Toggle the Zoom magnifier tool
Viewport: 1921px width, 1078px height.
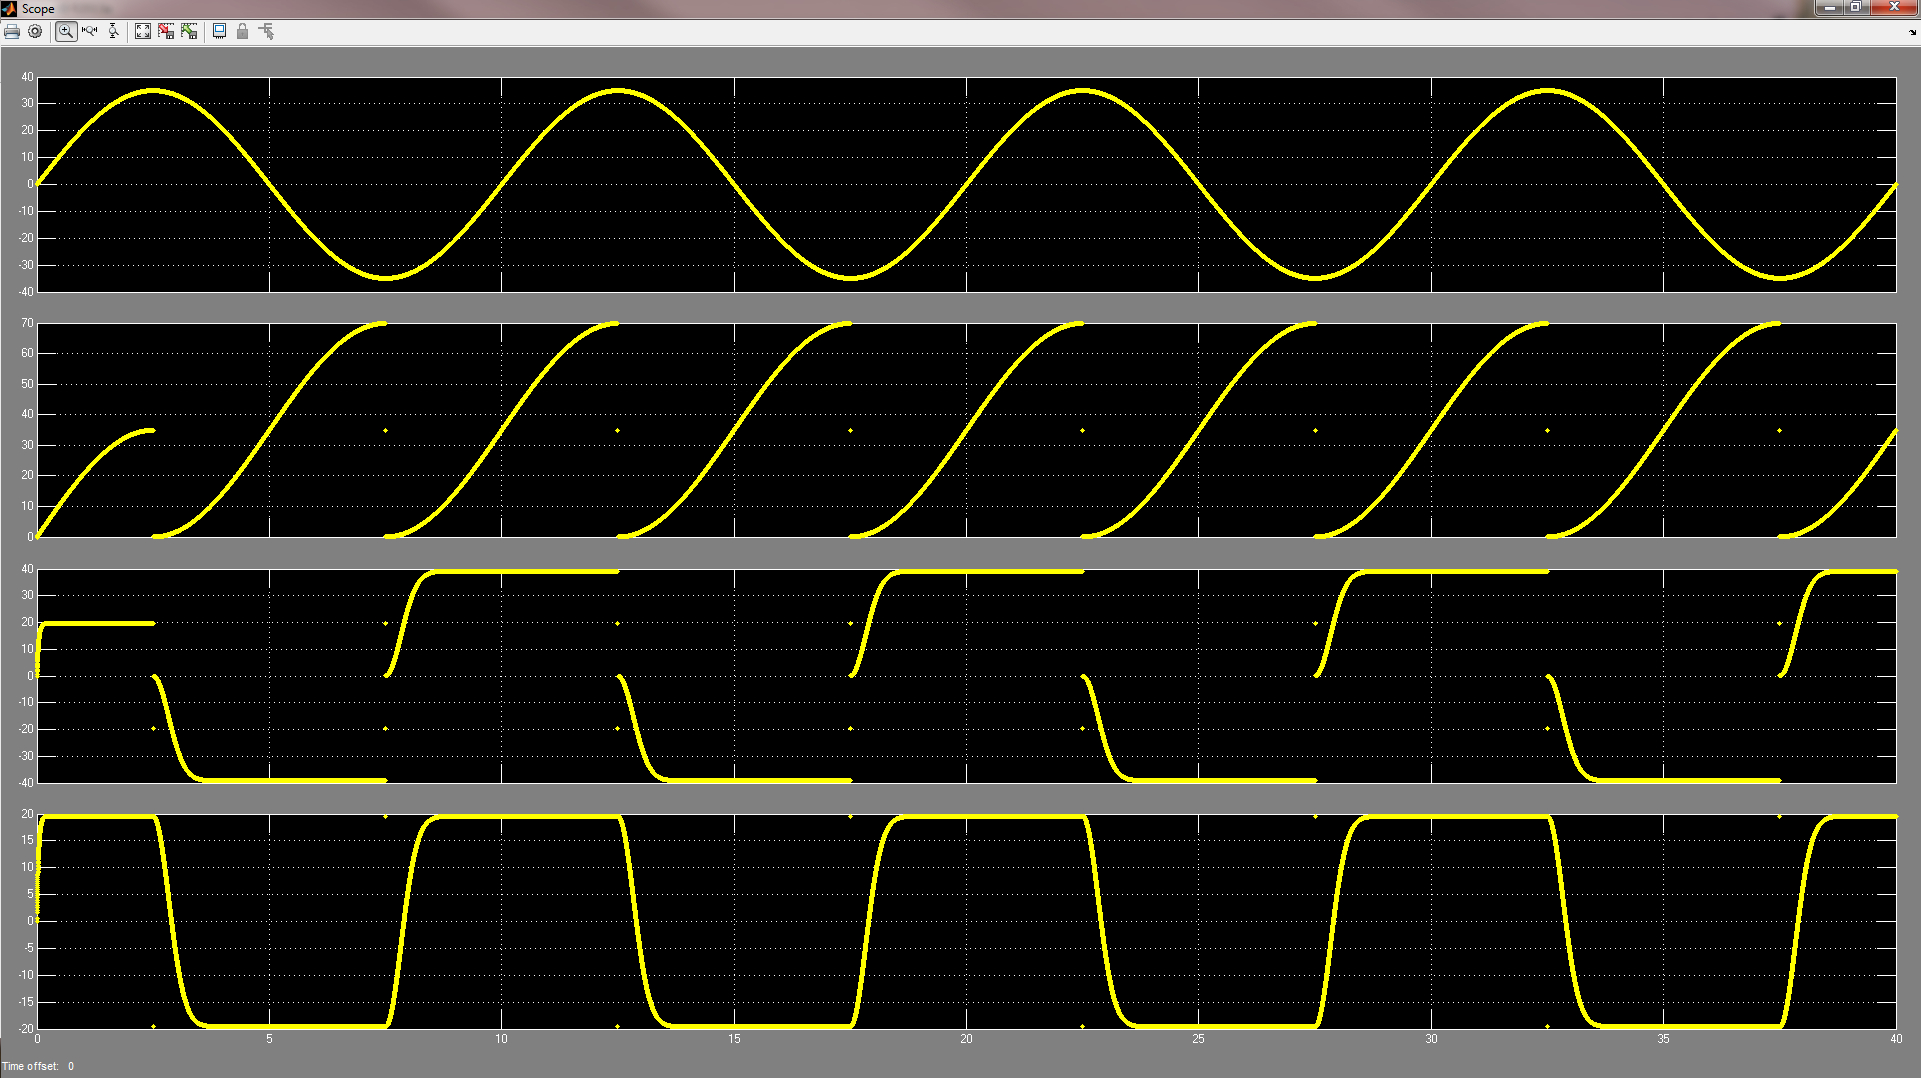pos(66,32)
